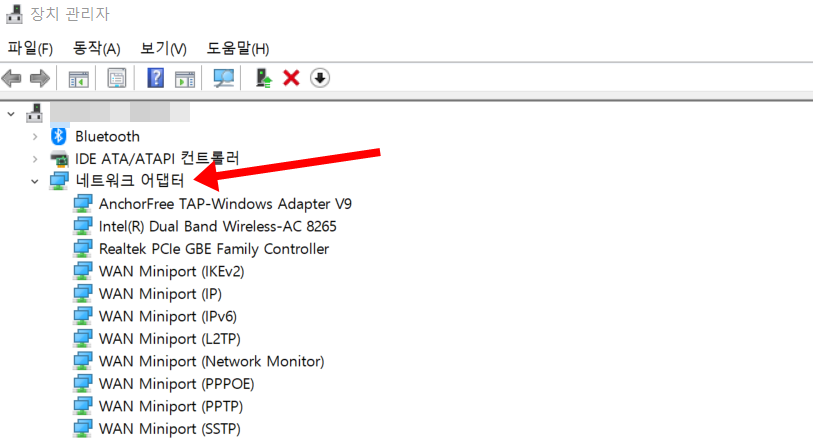Click the Realtek PCIe GBE adapter icon
This screenshot has width=813, height=443.
[x=83, y=248]
